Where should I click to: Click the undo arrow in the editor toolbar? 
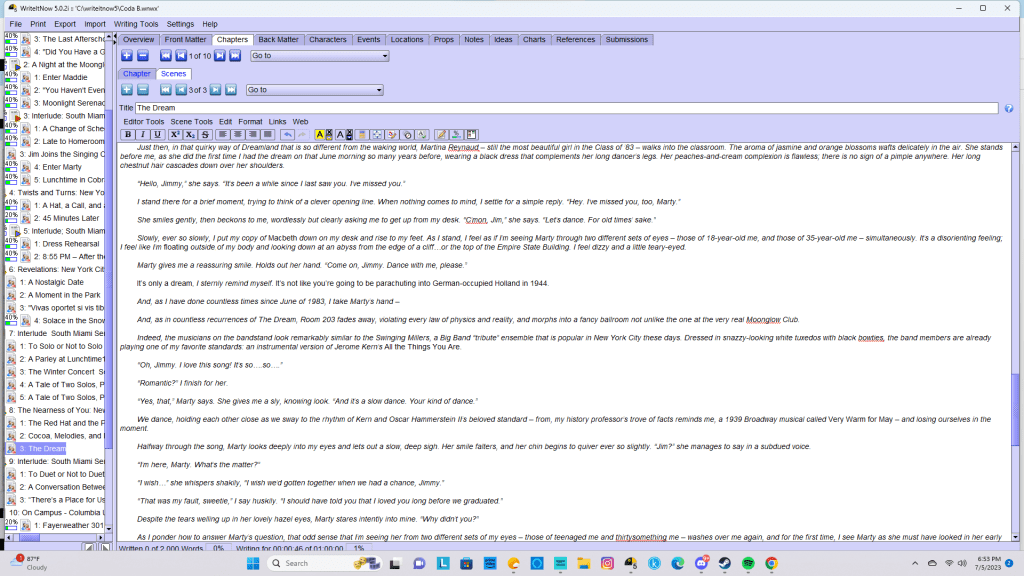point(287,134)
